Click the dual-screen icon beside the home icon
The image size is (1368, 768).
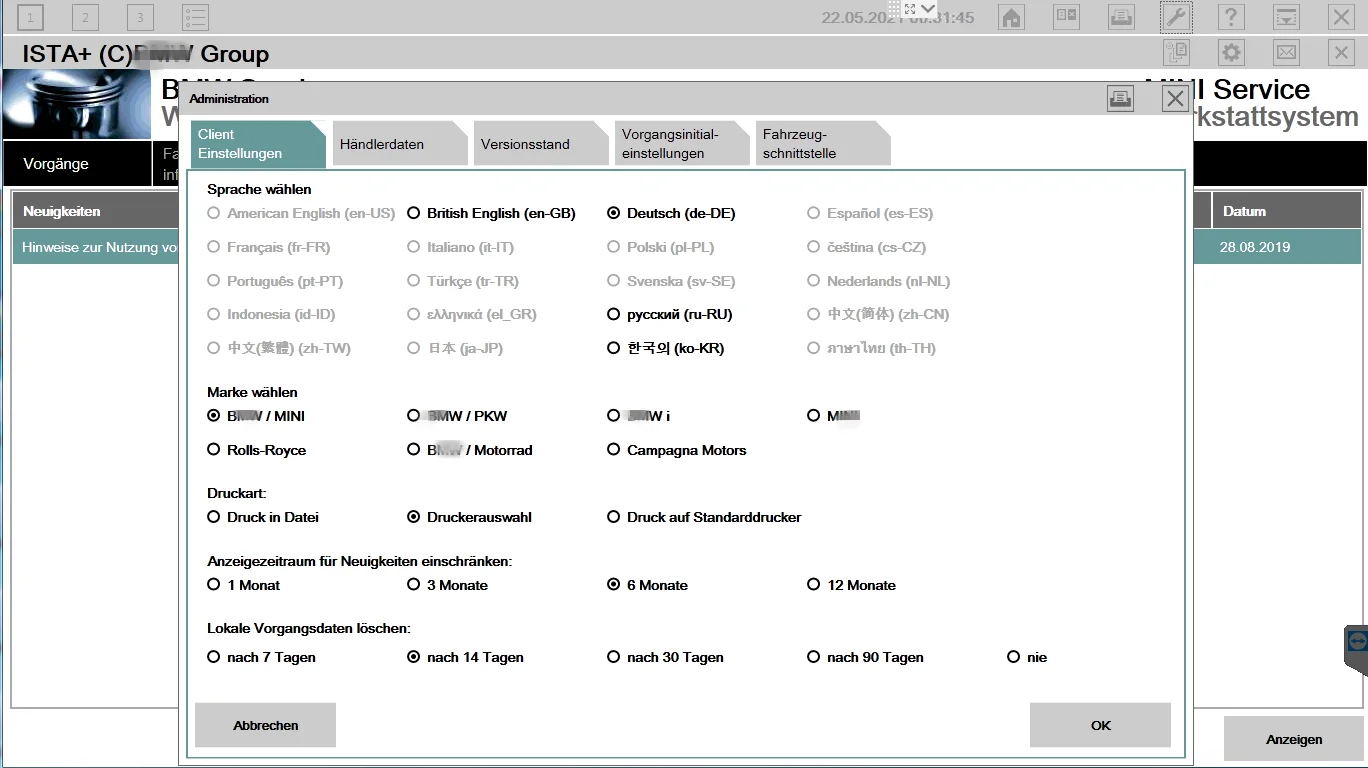click(1067, 17)
